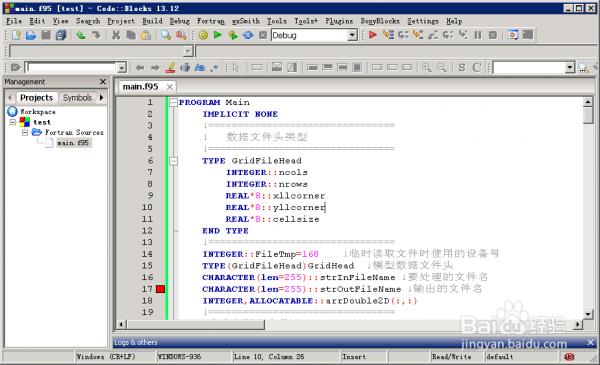This screenshot has height=365, width=600.
Task: Start debugging with the red arrow icon
Action: pos(373,35)
